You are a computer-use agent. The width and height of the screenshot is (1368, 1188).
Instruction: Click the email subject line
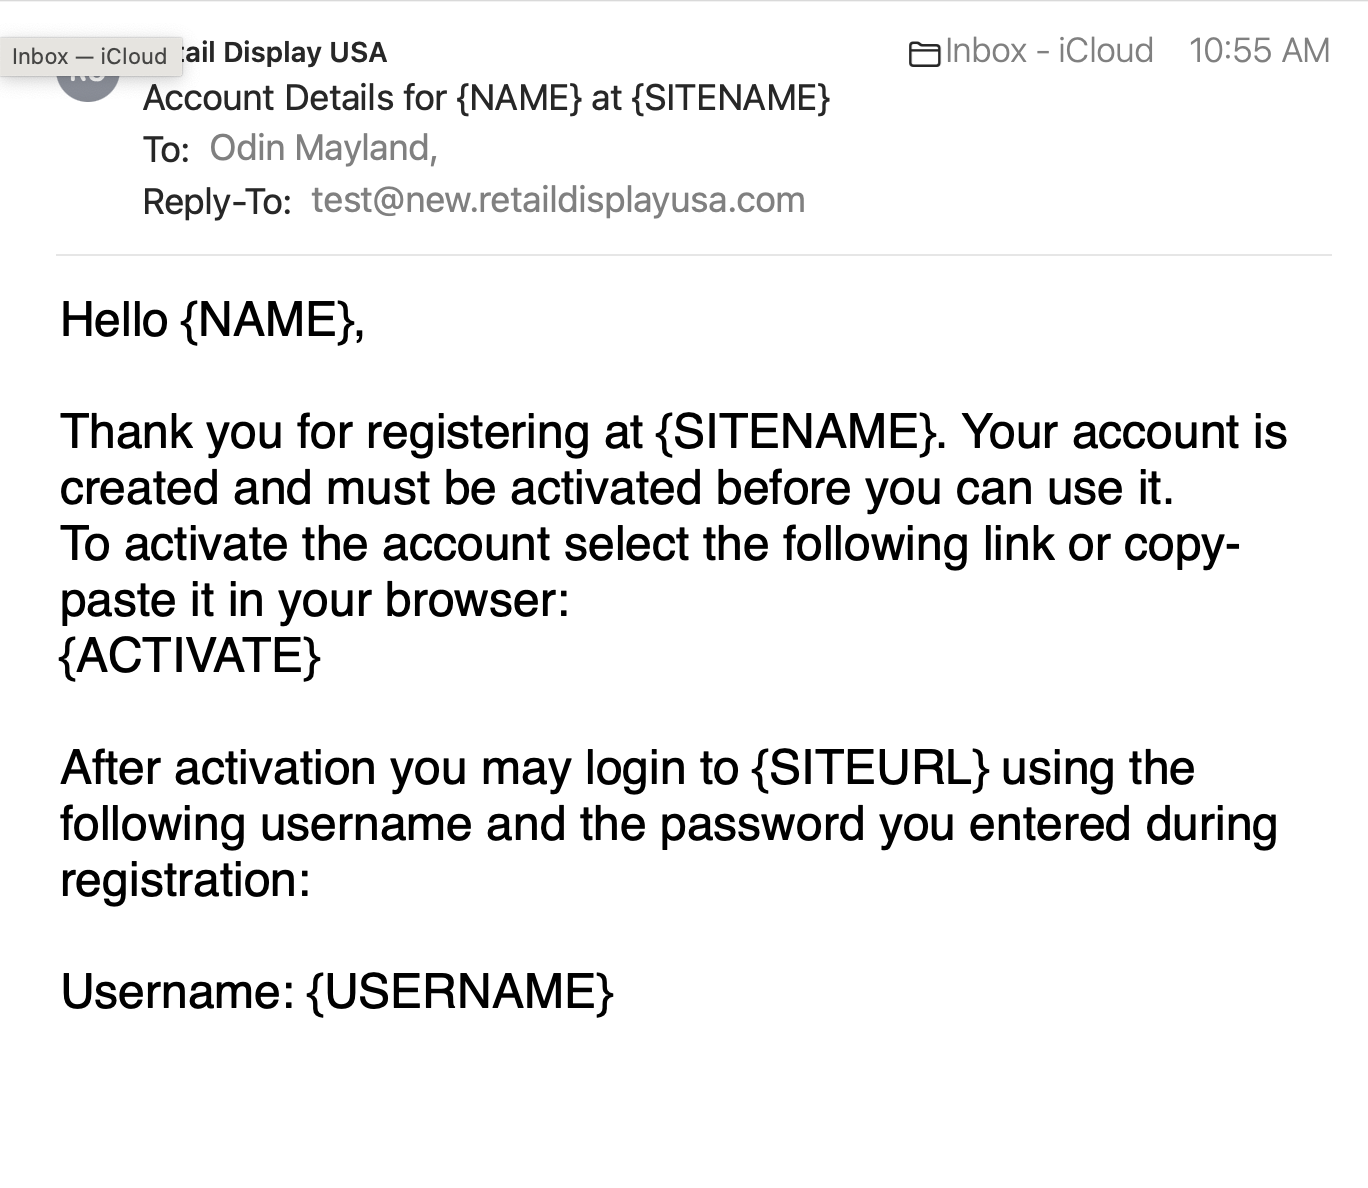pos(486,98)
